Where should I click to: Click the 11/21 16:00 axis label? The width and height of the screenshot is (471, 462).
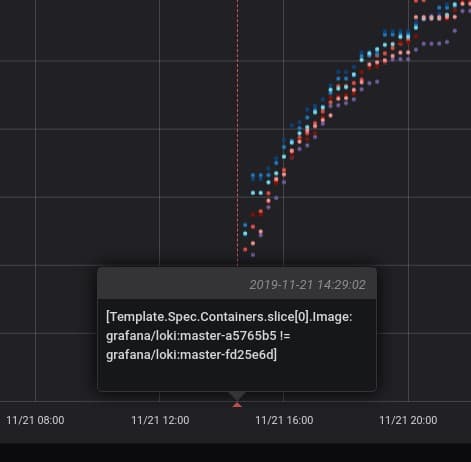pyautogui.click(x=284, y=420)
